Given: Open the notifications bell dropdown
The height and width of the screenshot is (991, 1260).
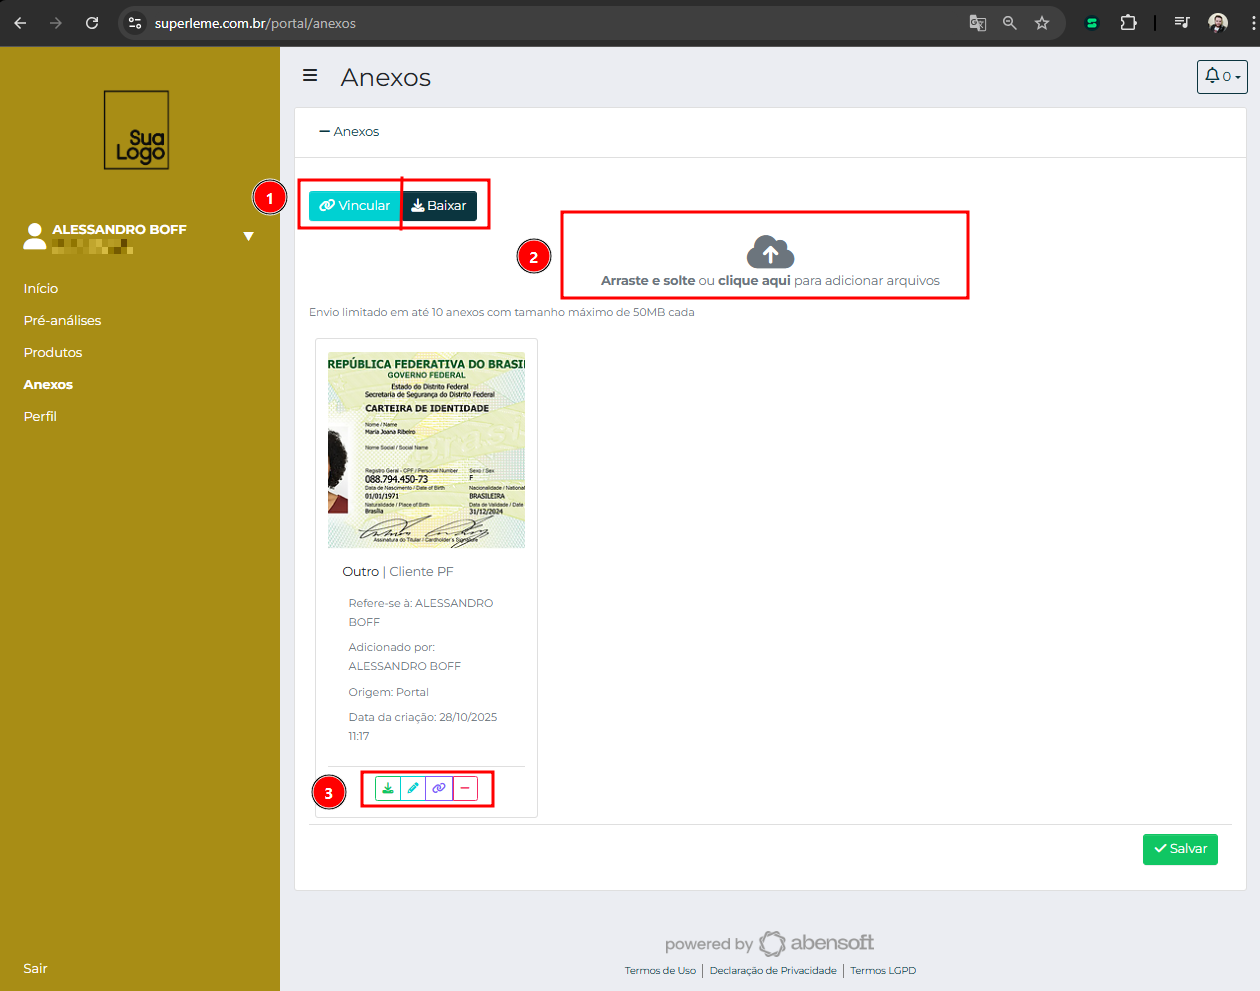Looking at the screenshot, I should click(x=1221, y=77).
